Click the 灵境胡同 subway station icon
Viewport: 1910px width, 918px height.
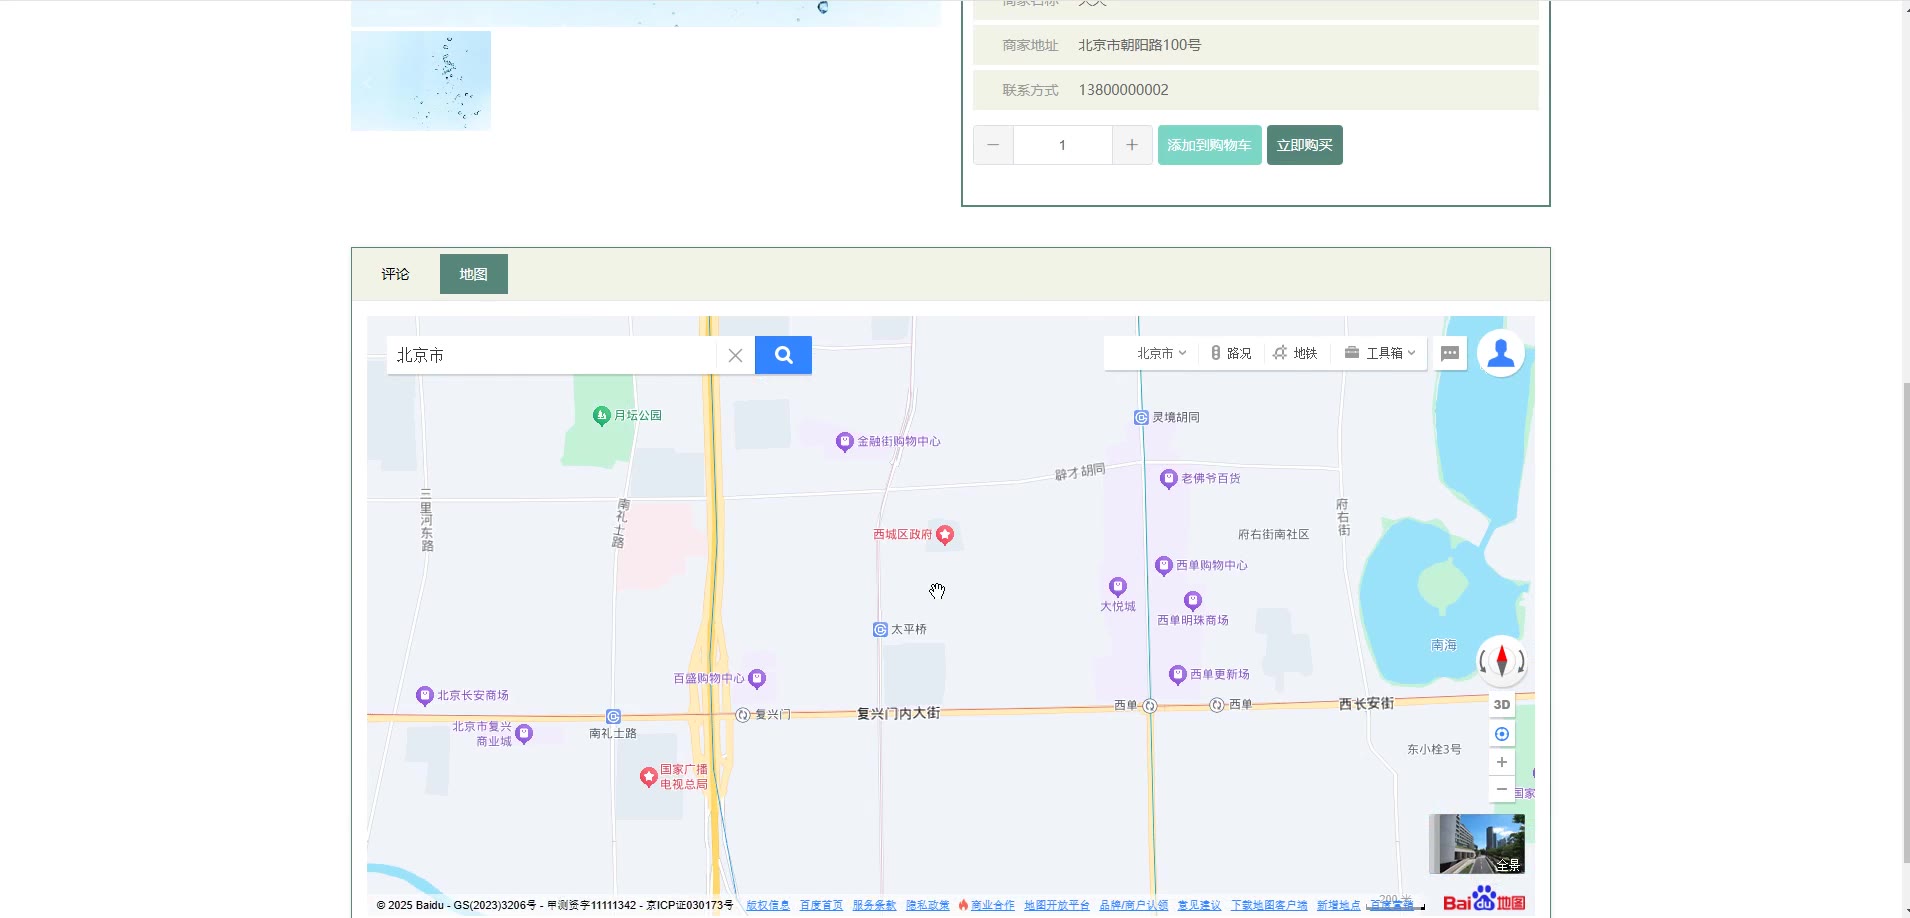(1141, 418)
